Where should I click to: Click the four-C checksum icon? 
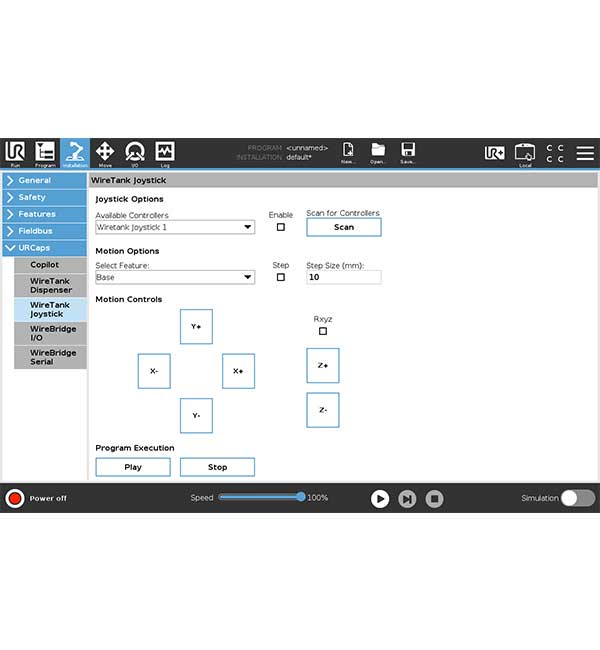tap(555, 153)
